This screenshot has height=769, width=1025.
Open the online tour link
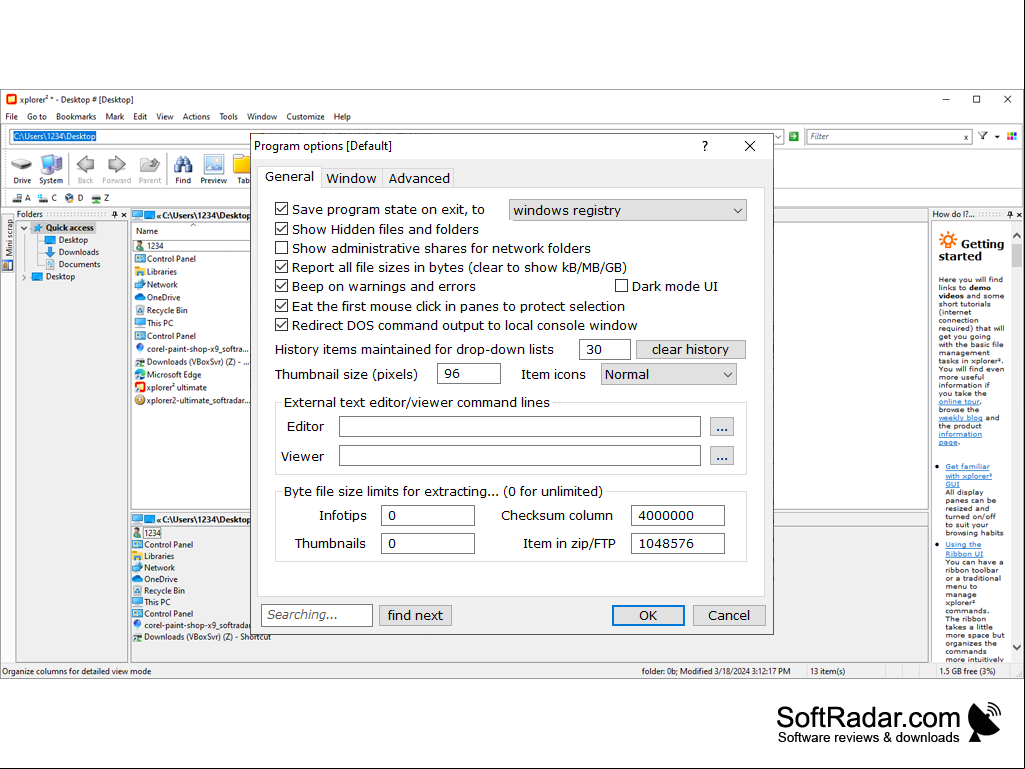959,402
